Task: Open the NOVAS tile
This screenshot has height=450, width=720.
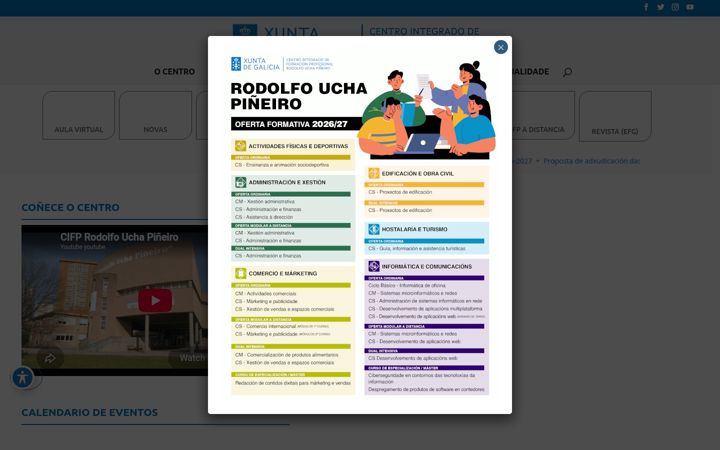Action: [155, 115]
